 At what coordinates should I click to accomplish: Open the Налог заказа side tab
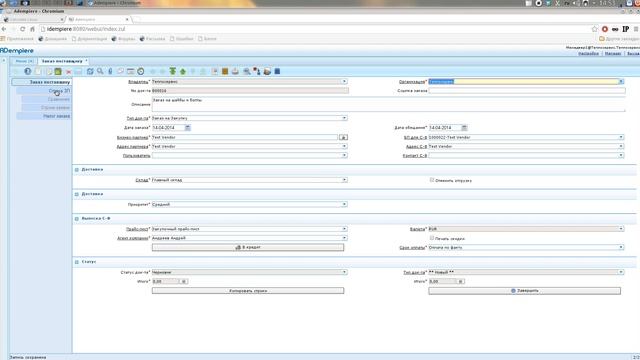[44, 116]
